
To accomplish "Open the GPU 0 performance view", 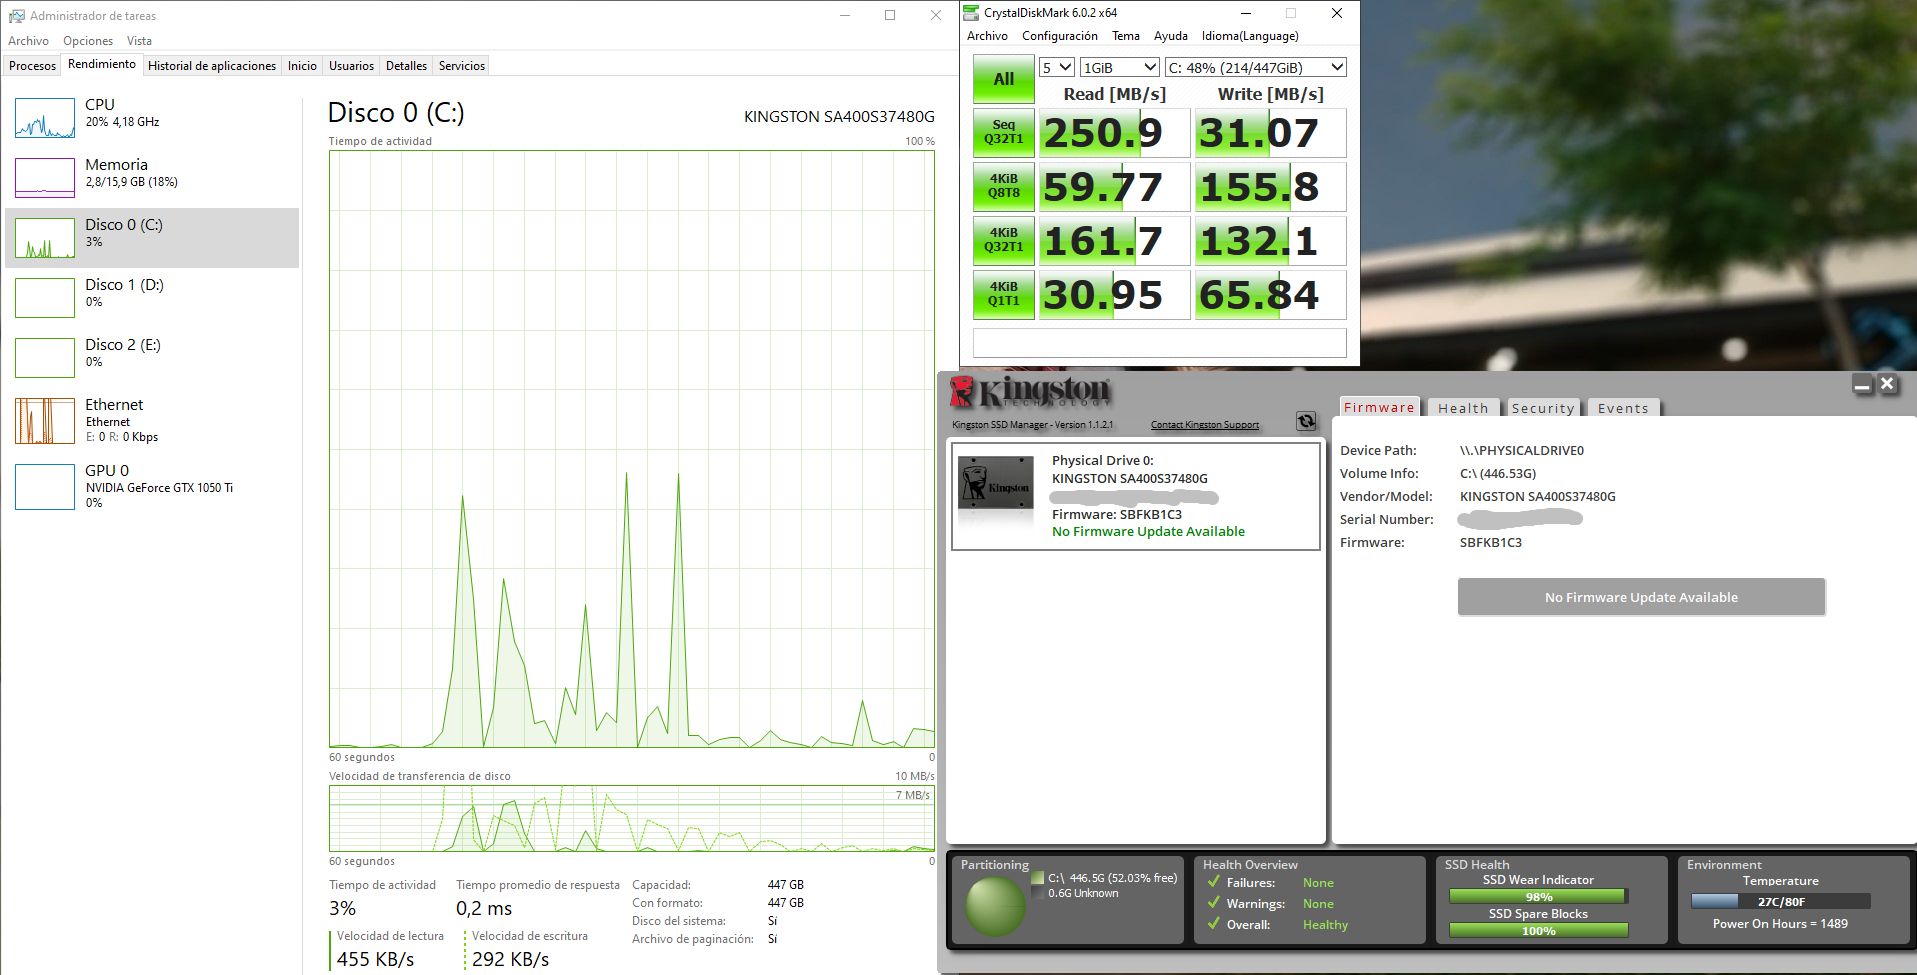I will point(152,487).
